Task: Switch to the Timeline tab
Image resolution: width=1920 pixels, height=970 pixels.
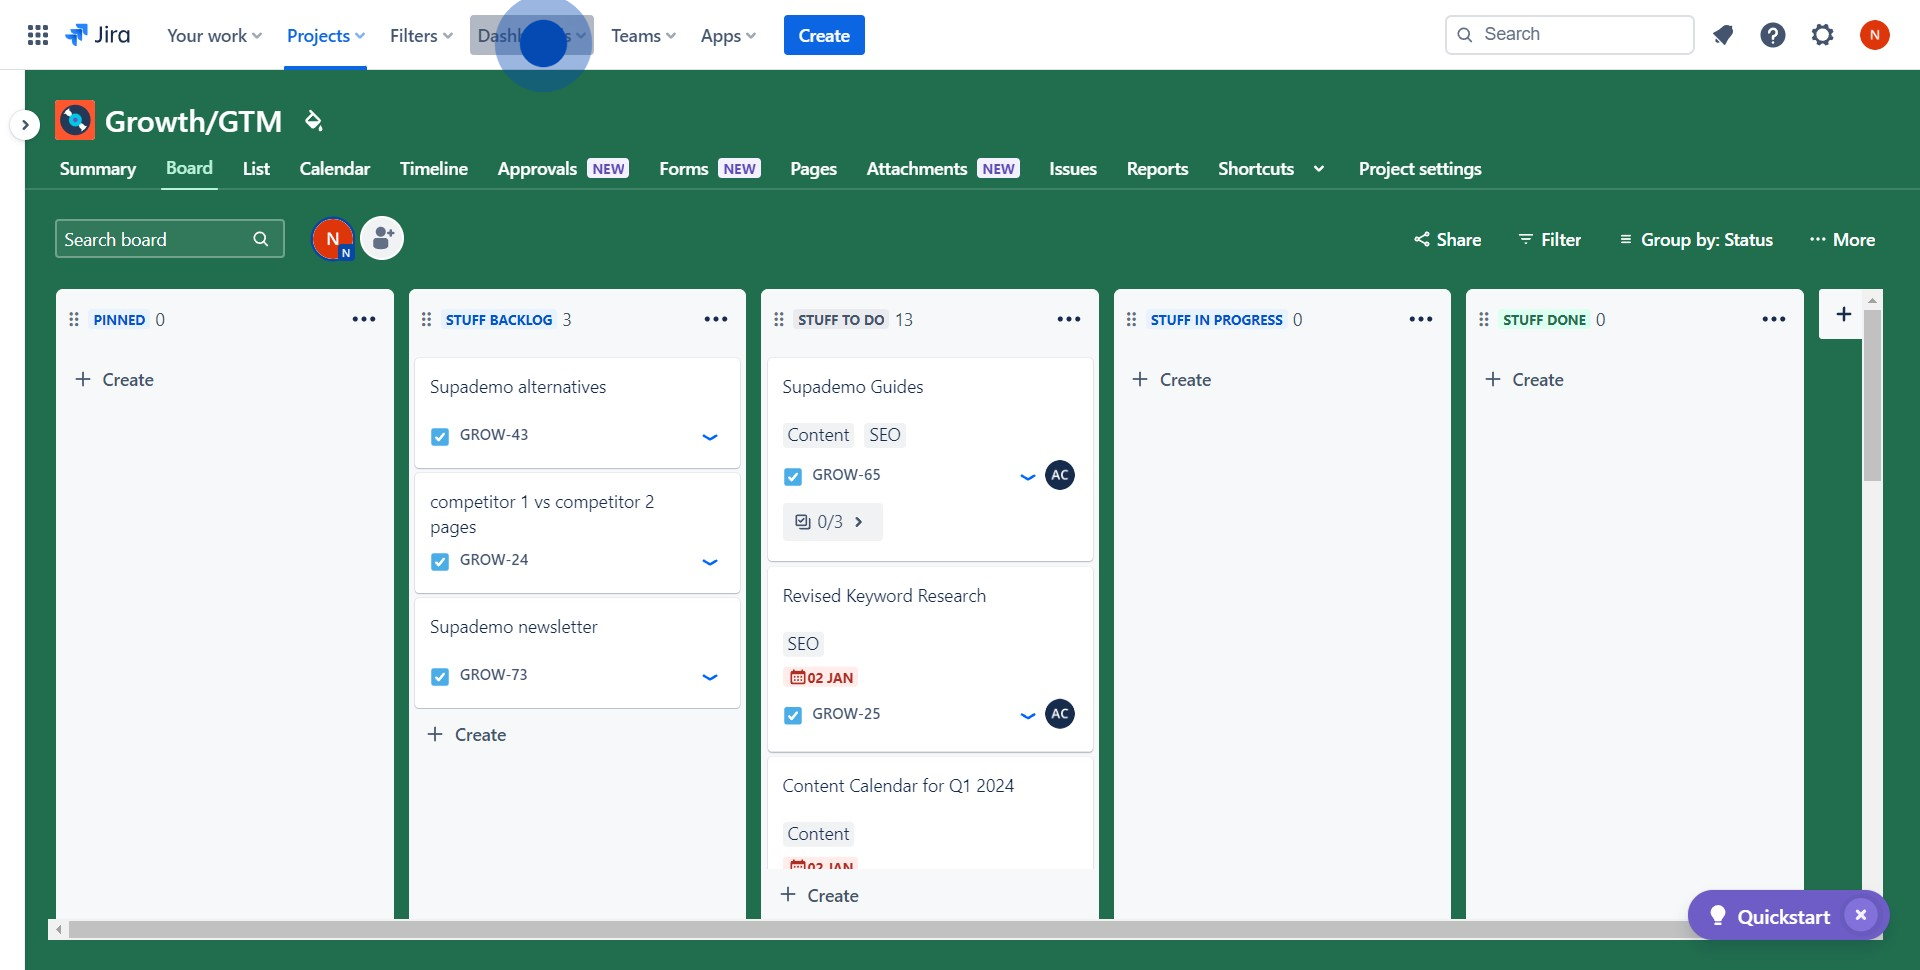Action: tap(433, 169)
